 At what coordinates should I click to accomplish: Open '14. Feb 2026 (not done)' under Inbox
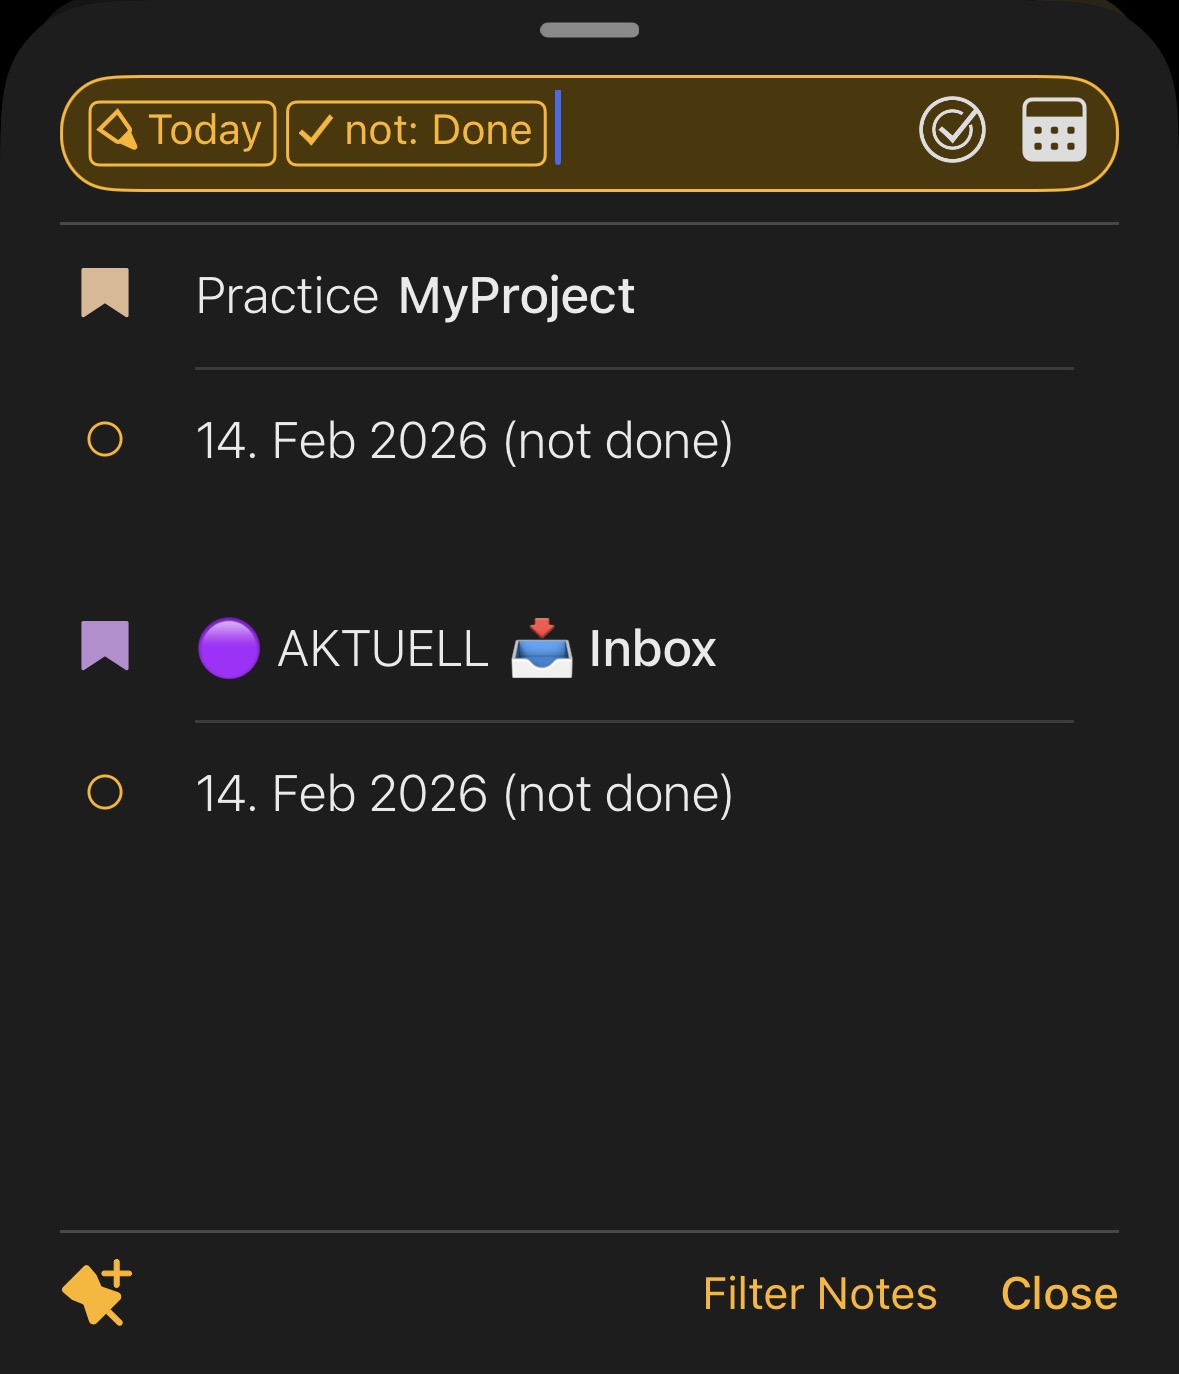click(x=464, y=794)
